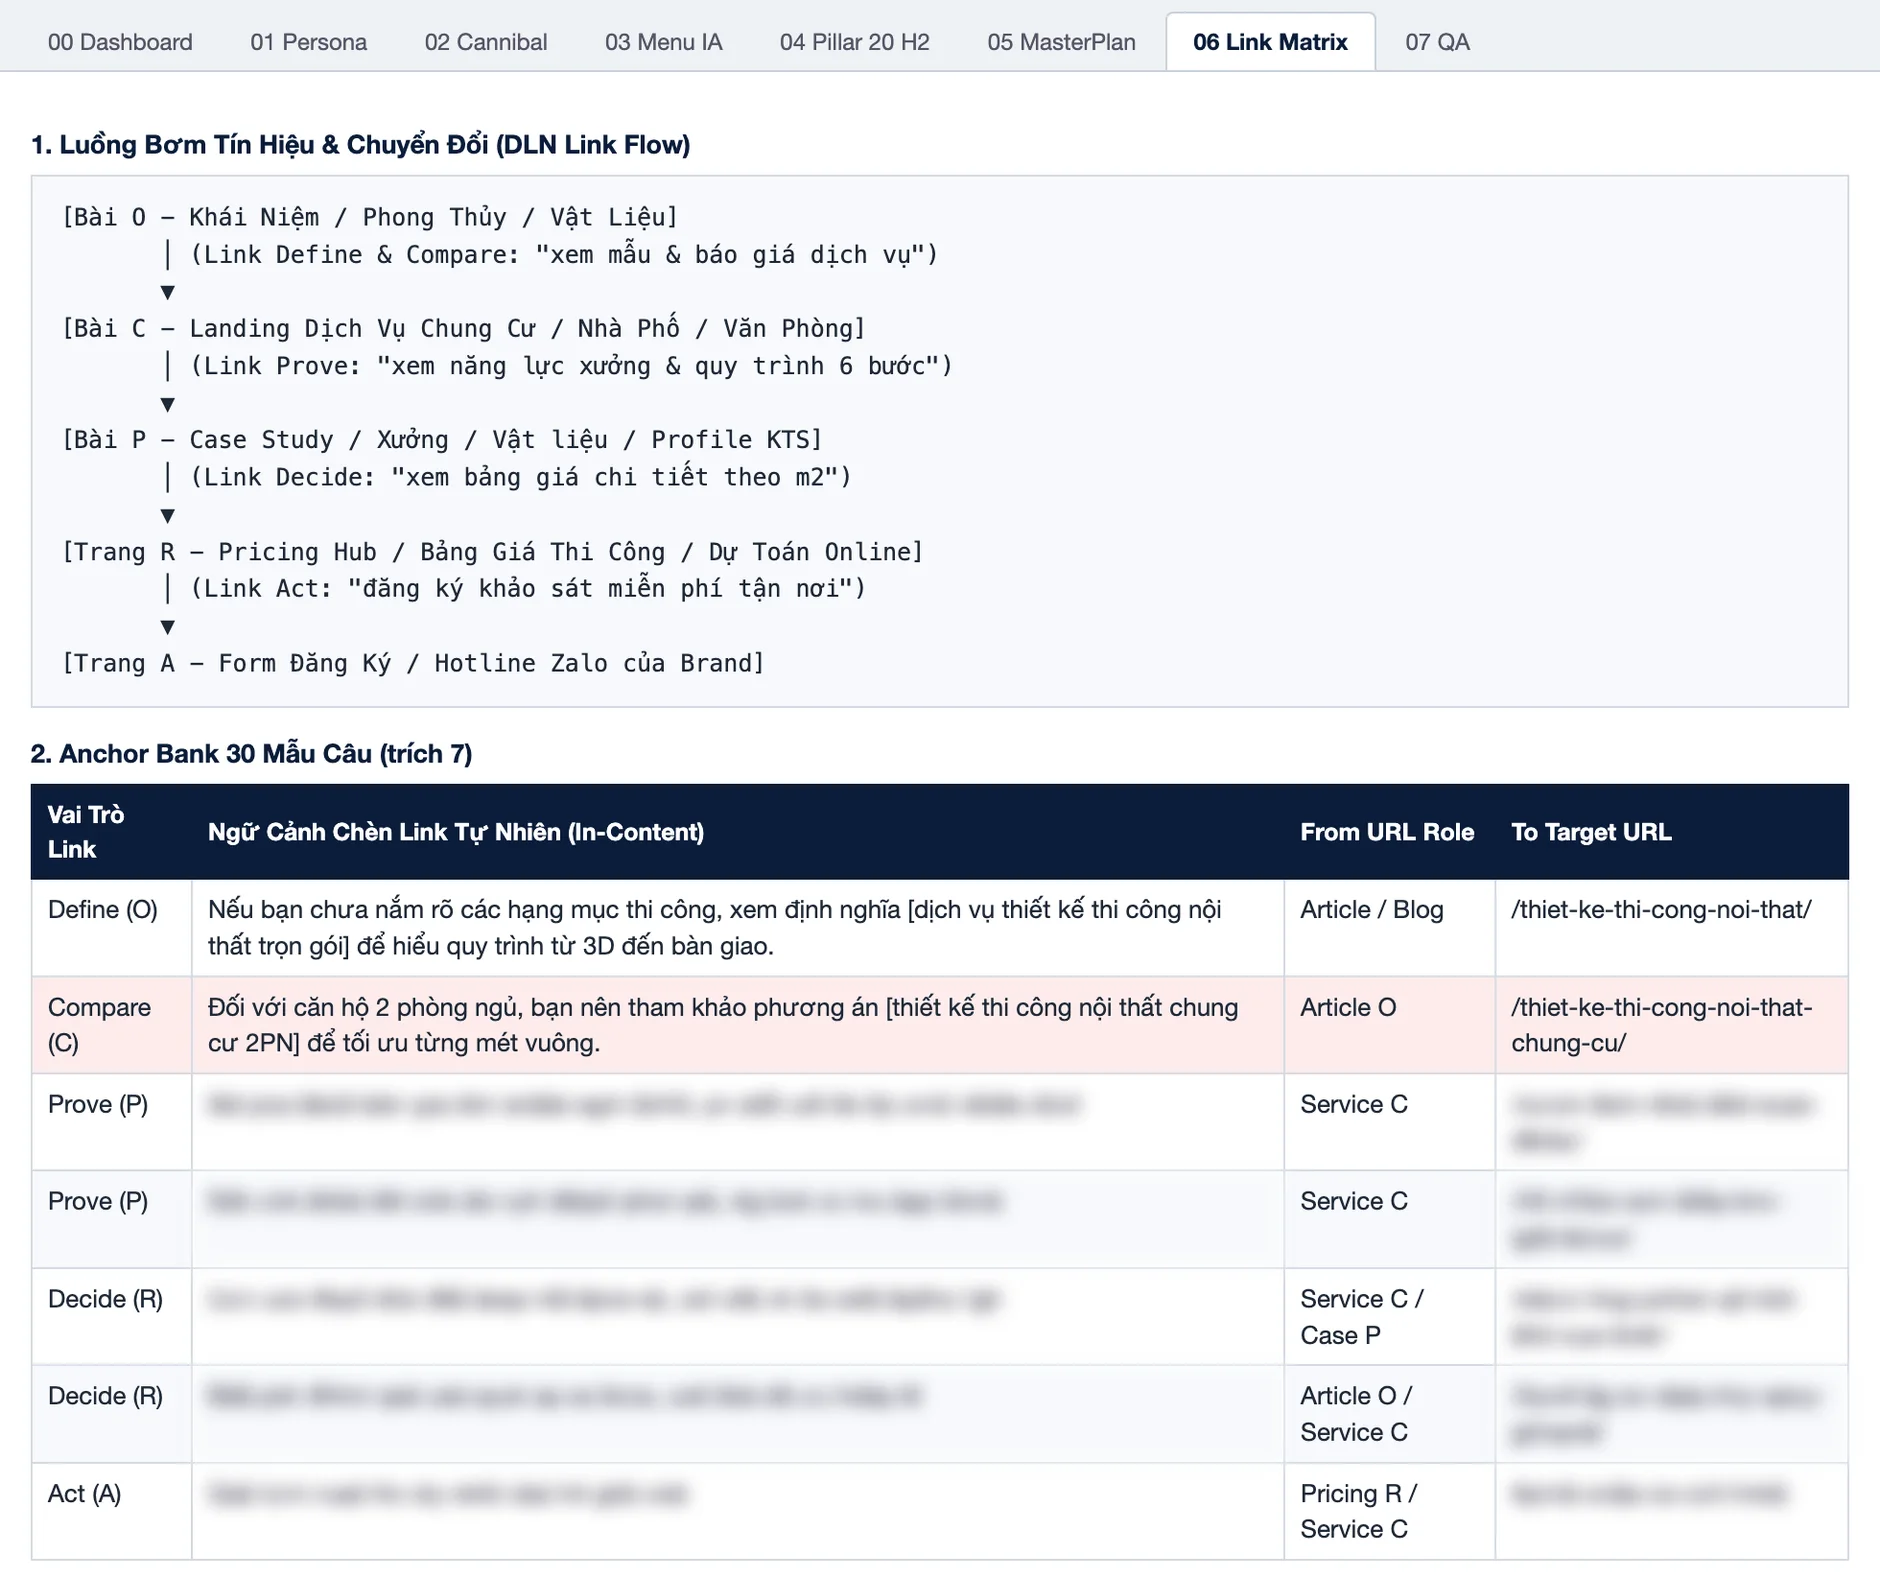This screenshot has height=1580, width=1880.
Task: Click the /thiet-ke-thi-cong-noi-that-chung-cu/ URL cell
Action: click(x=1671, y=1025)
